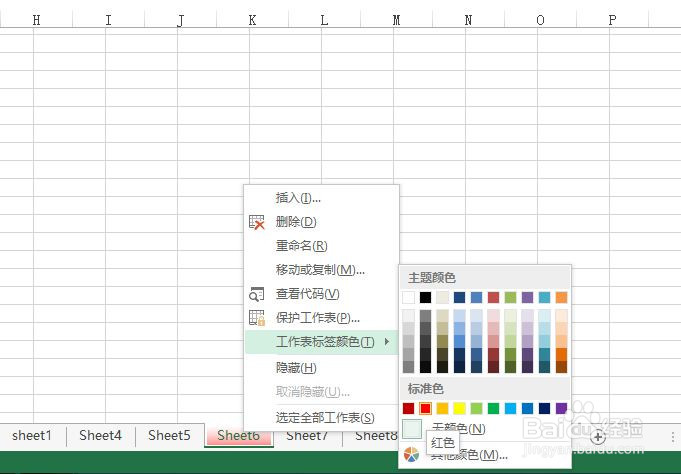Select column I header
This screenshot has width=681, height=474.
click(x=108, y=20)
